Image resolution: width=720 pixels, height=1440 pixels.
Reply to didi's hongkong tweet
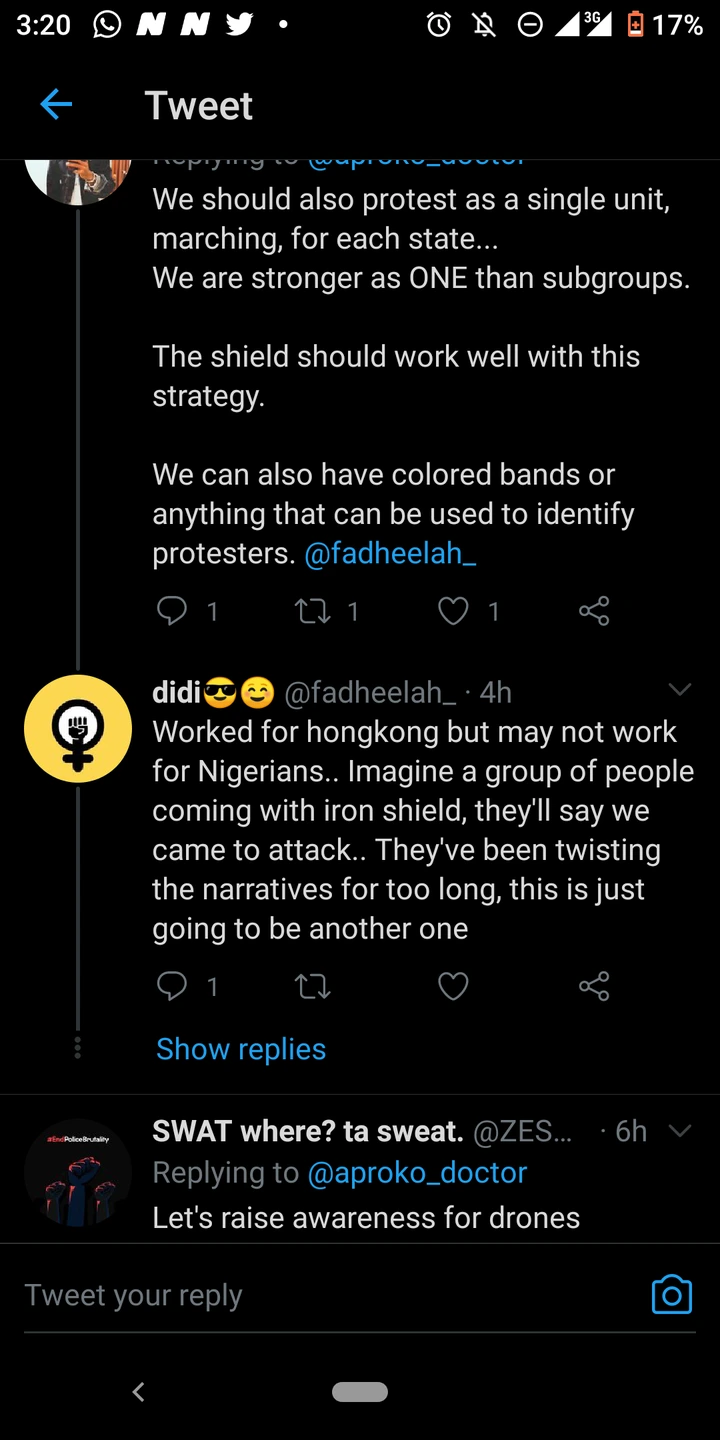click(172, 987)
